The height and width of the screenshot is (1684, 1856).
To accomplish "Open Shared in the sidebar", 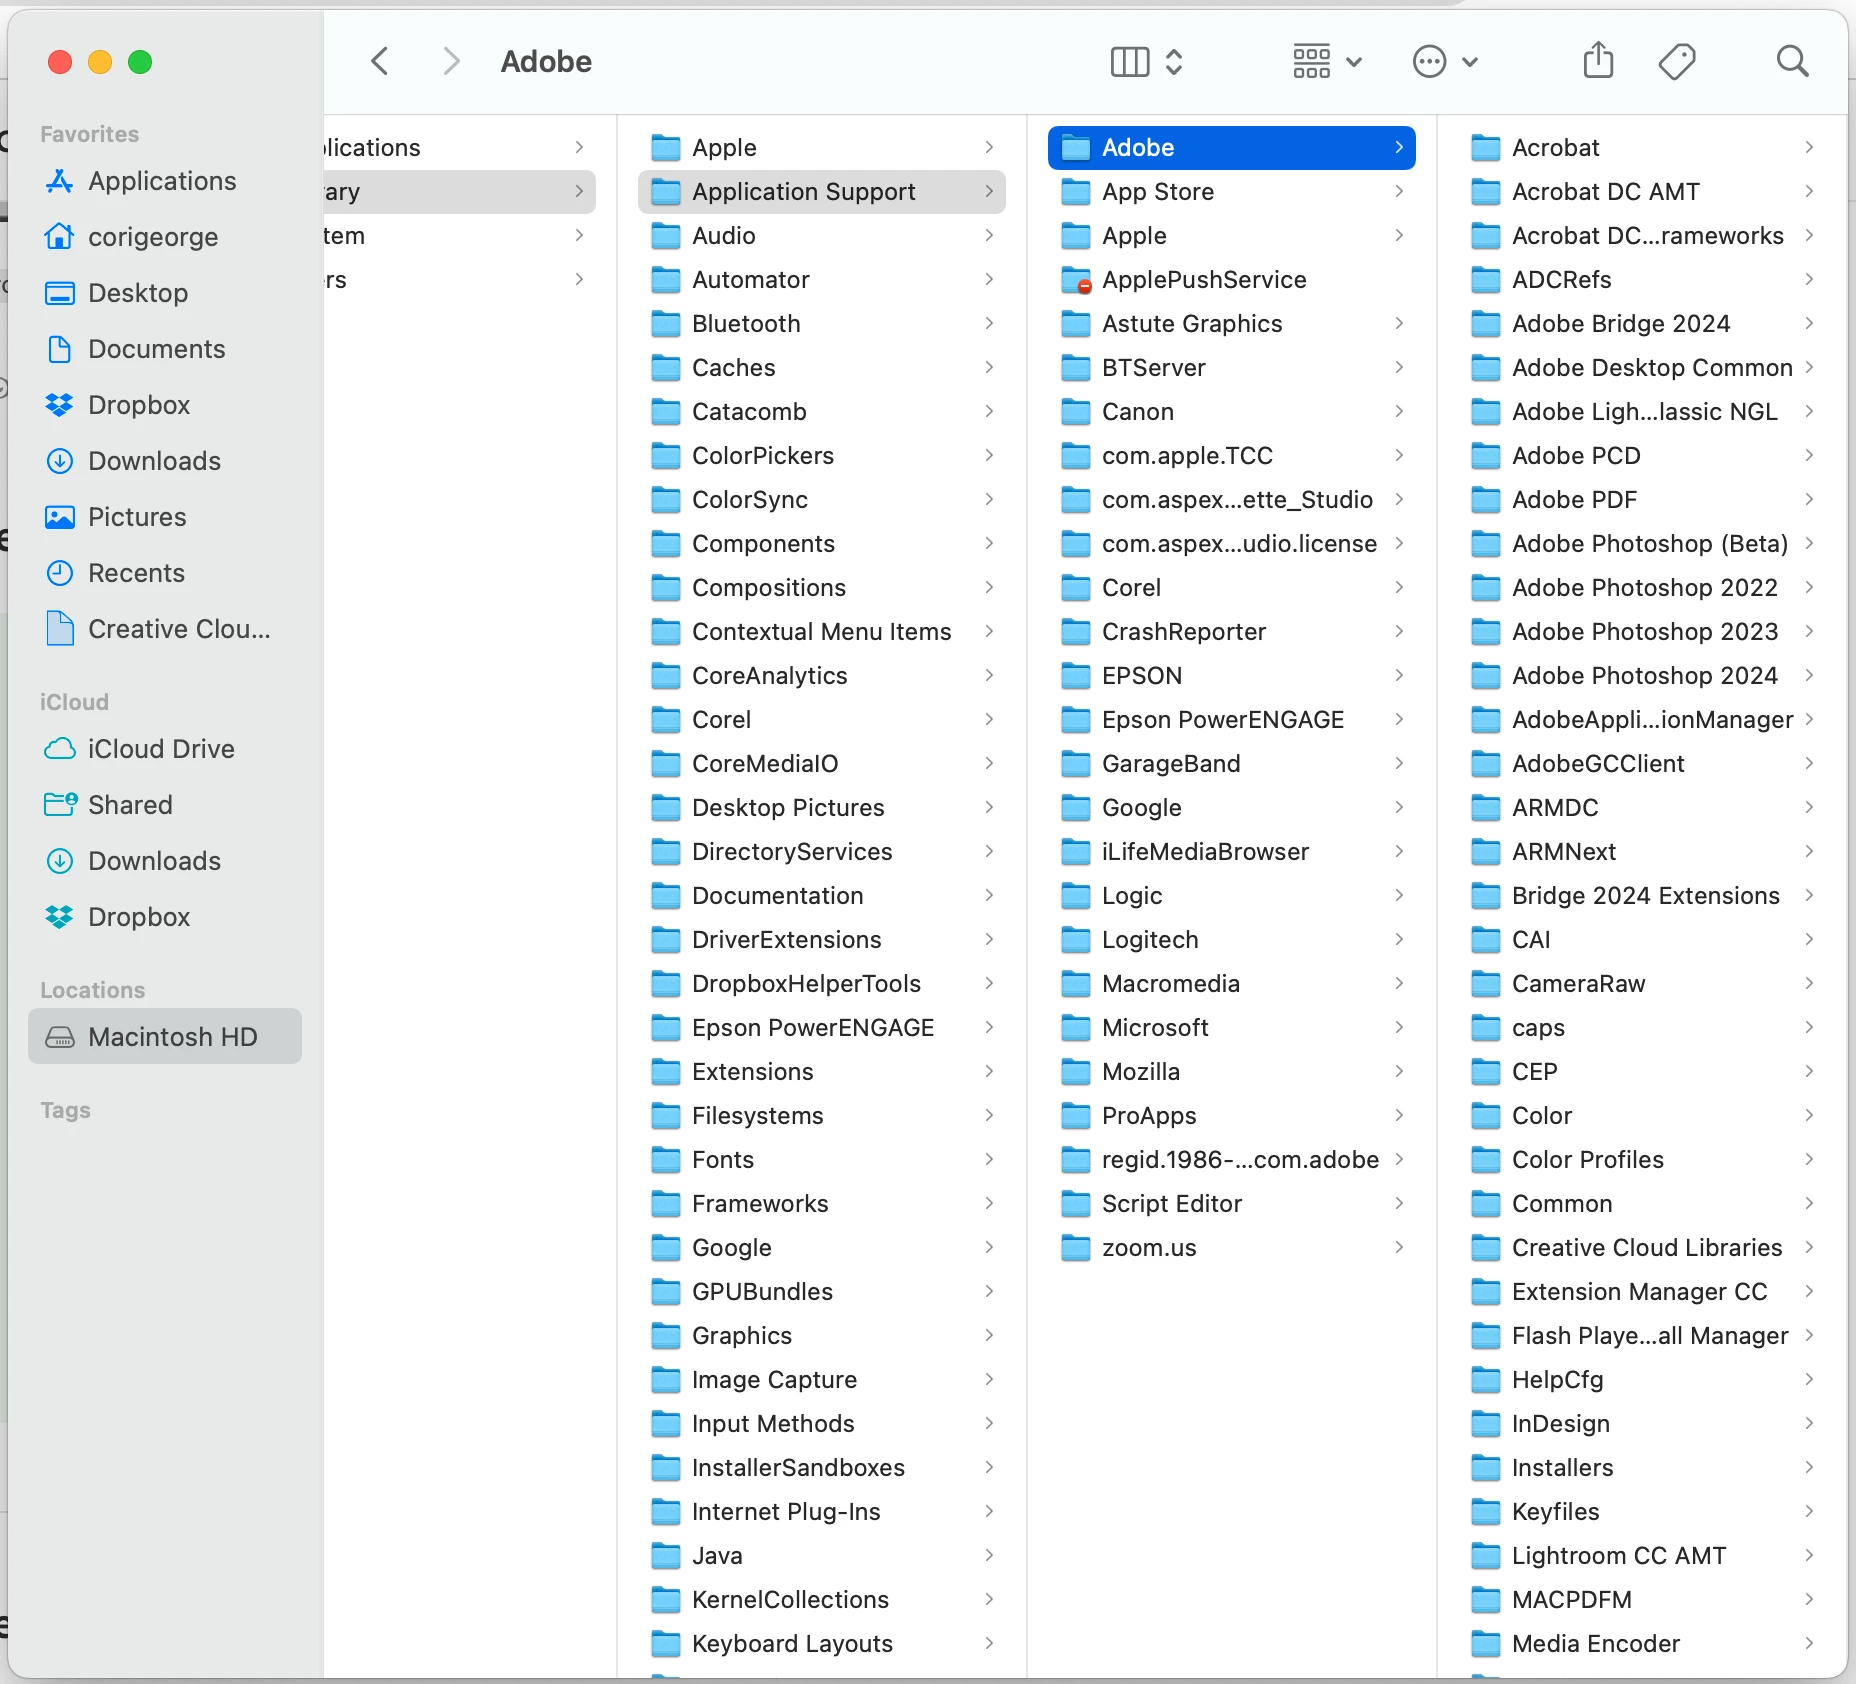I will tap(165, 805).
